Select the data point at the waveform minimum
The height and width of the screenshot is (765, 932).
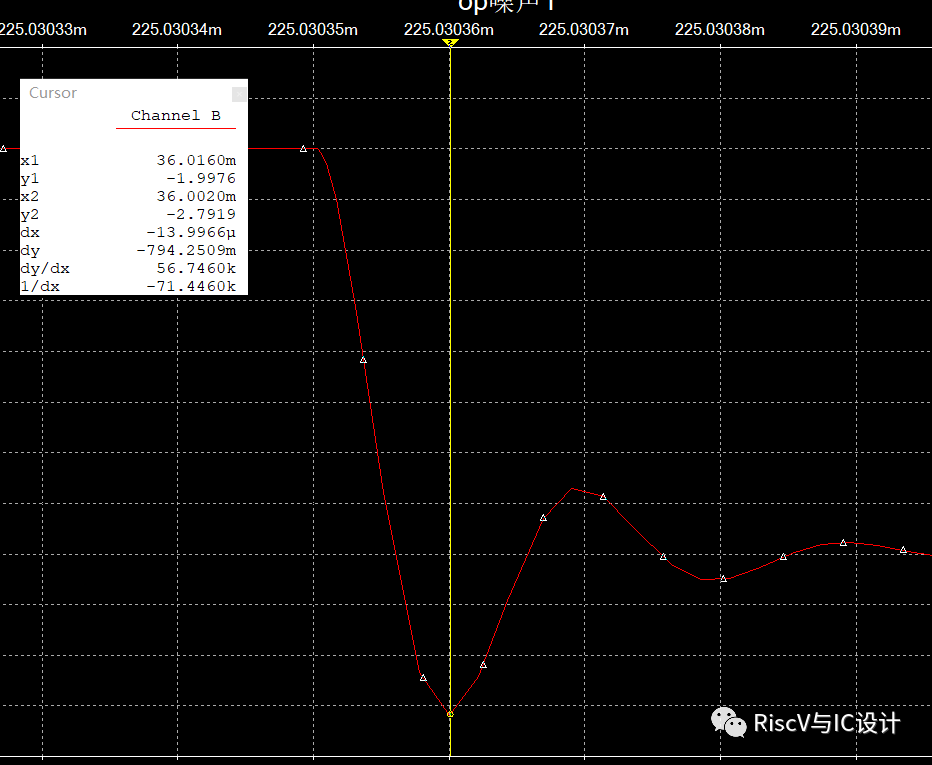450,713
